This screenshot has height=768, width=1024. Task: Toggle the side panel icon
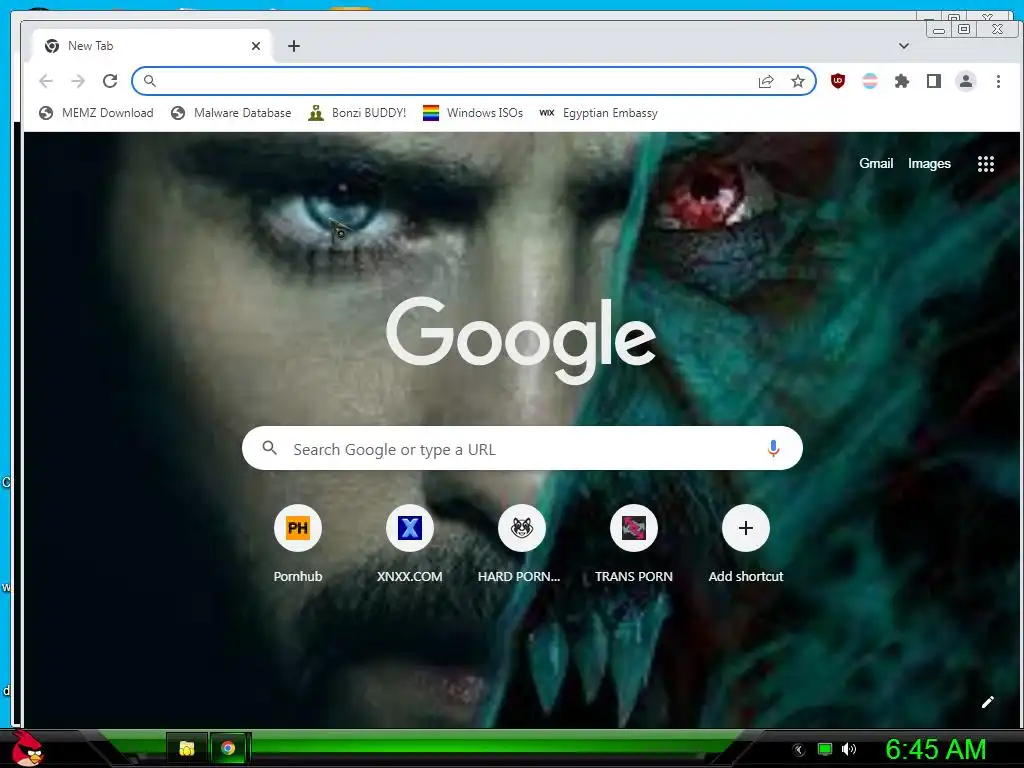933,81
